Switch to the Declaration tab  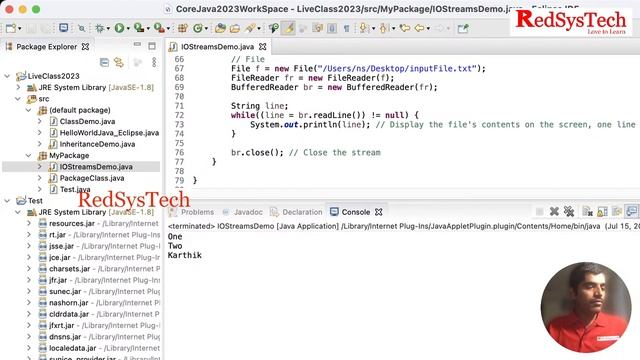[302, 212]
